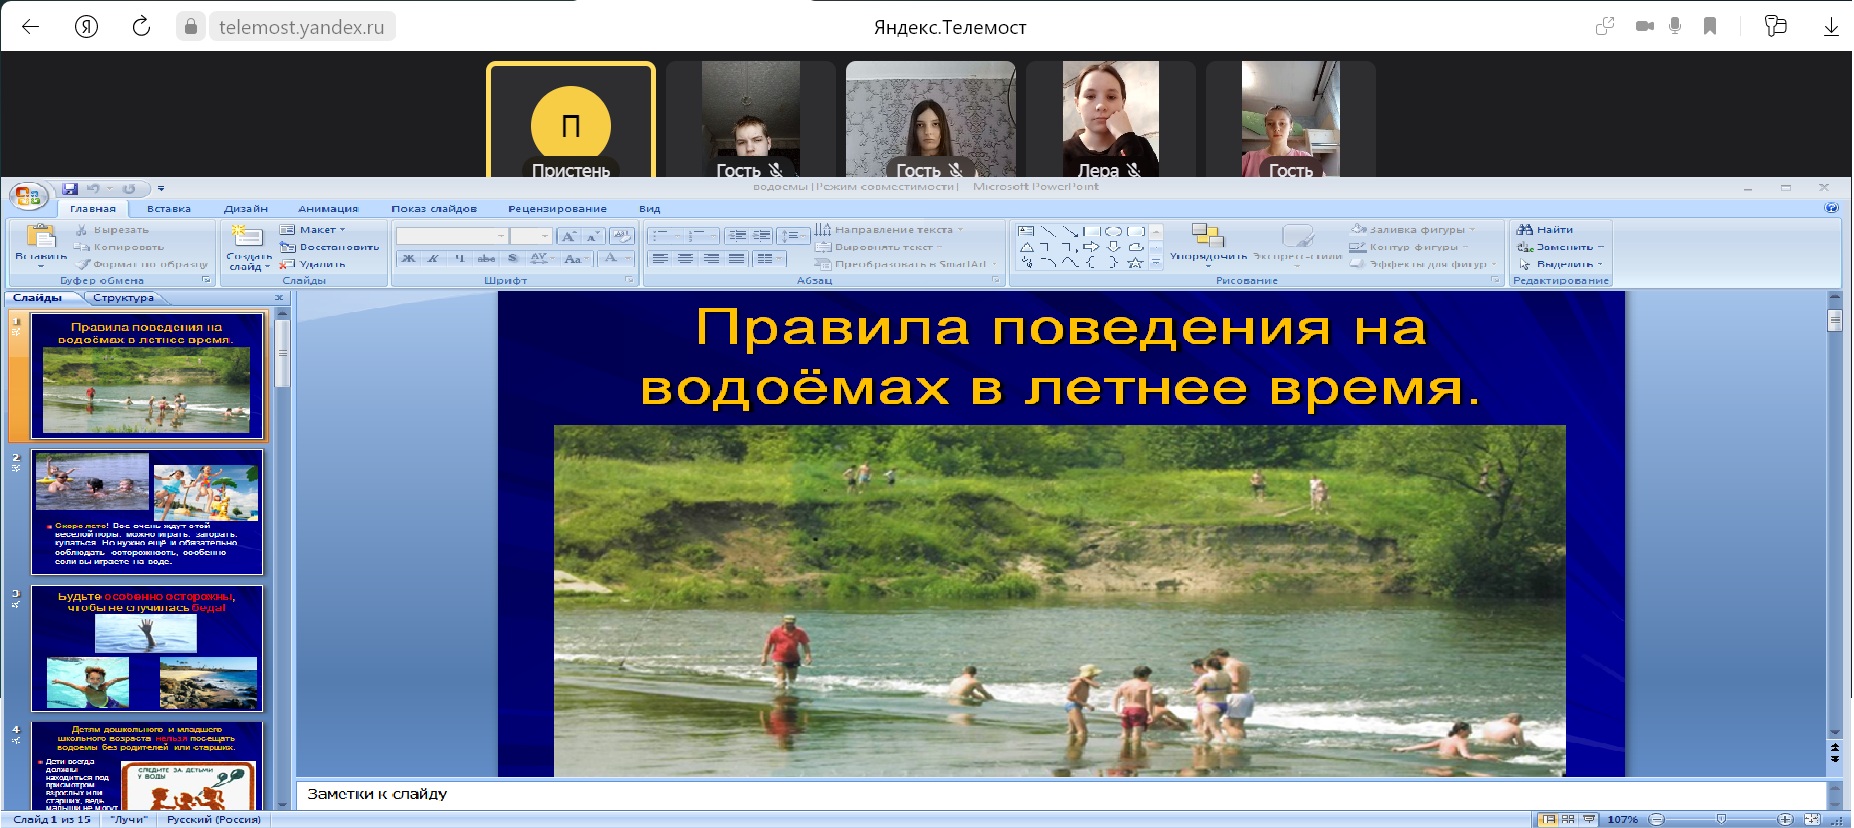Image resolution: width=1854 pixels, height=828 pixels.
Task: Click browser camera permission icon
Action: 1644,26
